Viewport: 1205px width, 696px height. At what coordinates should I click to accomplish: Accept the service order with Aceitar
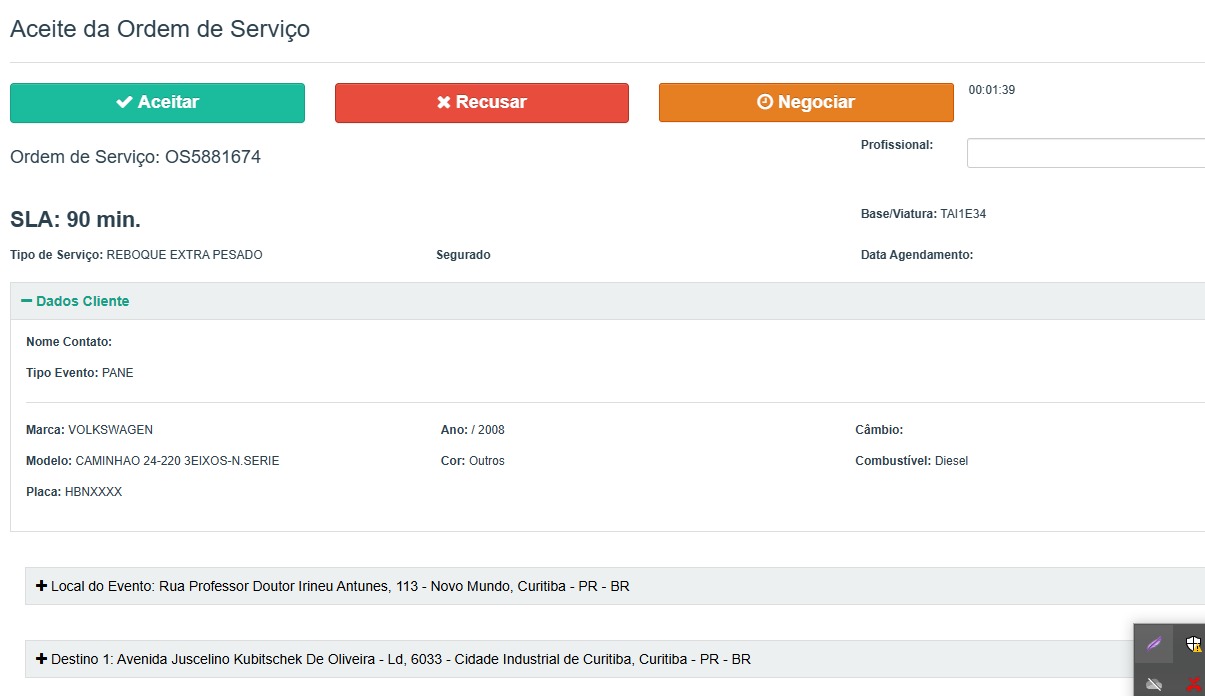157,103
